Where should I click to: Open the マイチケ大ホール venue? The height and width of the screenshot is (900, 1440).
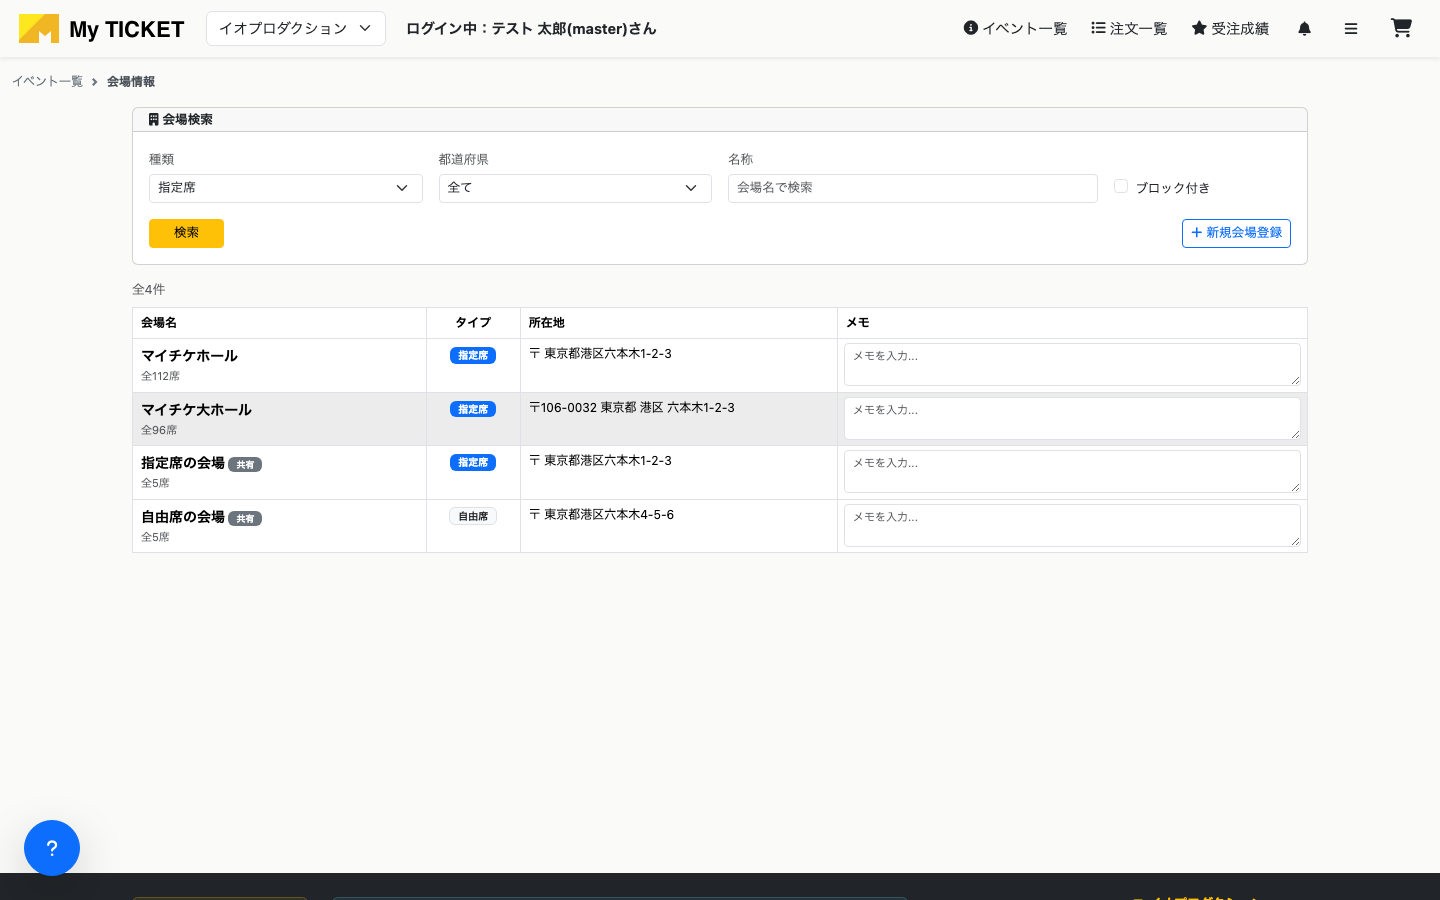point(196,410)
